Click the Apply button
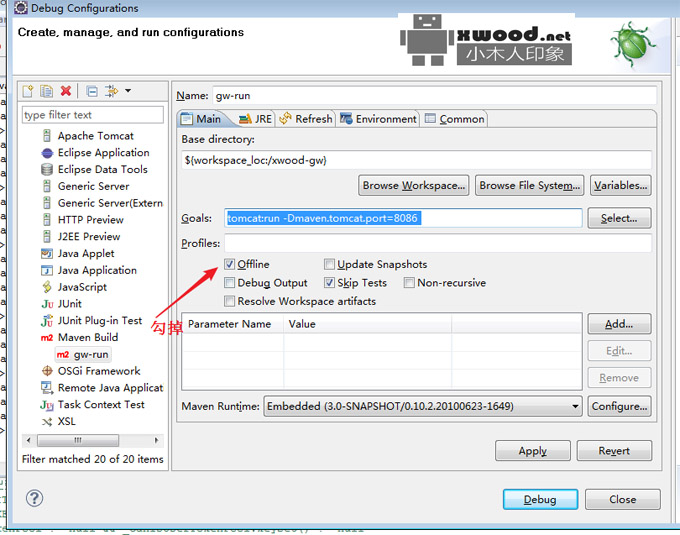Image resolution: width=680 pixels, height=535 pixels. point(533,451)
